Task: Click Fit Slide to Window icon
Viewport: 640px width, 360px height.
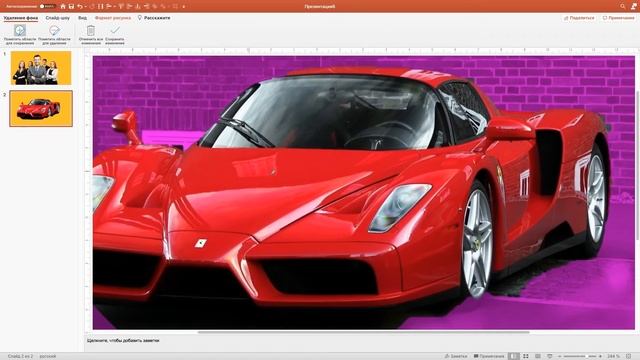Action: 629,356
